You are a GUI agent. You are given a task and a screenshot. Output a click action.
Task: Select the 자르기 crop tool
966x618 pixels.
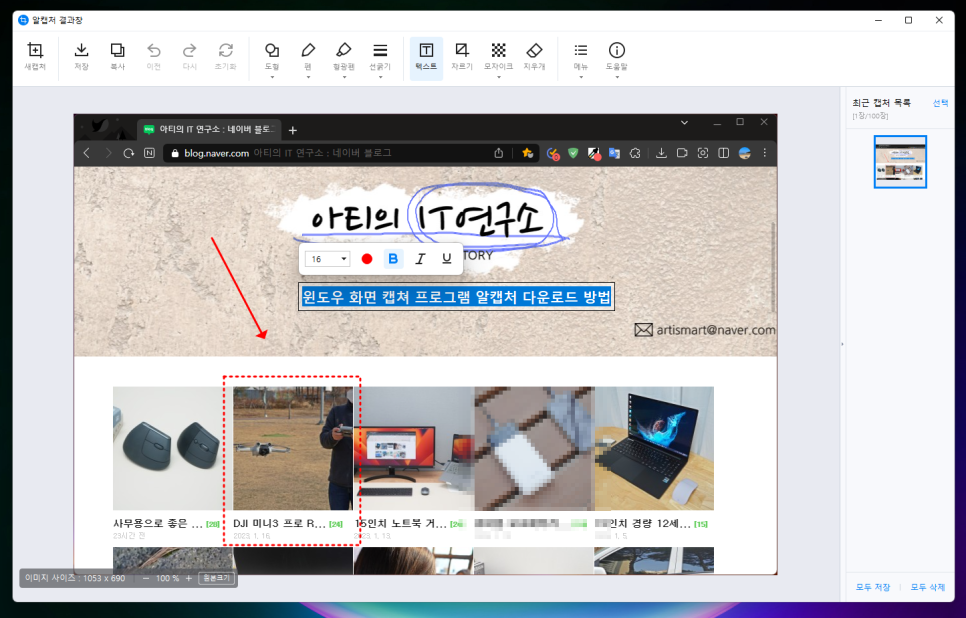pyautogui.click(x=461, y=56)
